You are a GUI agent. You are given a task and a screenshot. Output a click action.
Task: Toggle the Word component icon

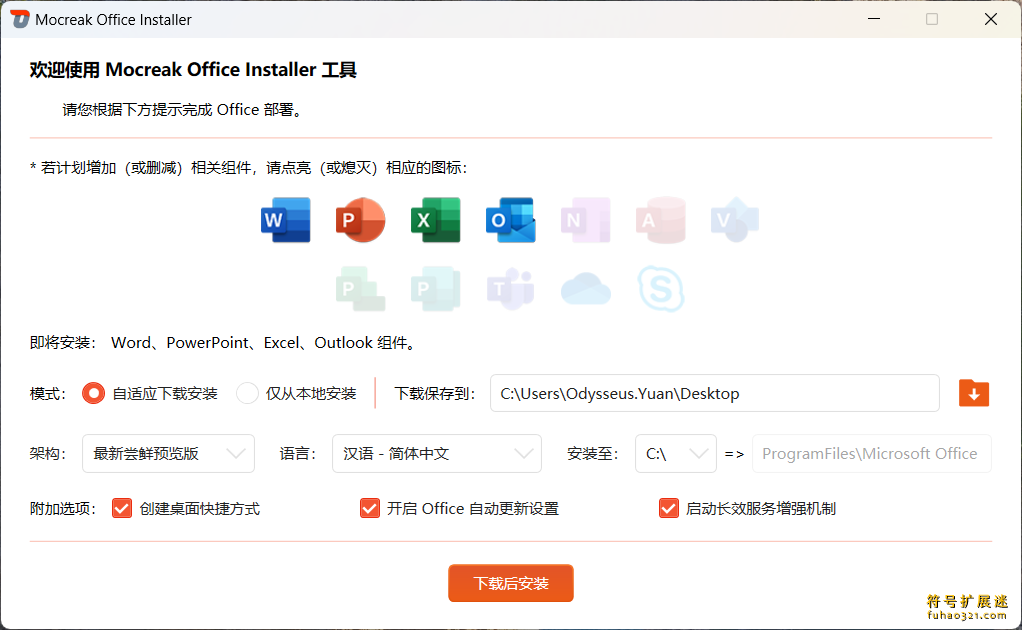click(285, 220)
